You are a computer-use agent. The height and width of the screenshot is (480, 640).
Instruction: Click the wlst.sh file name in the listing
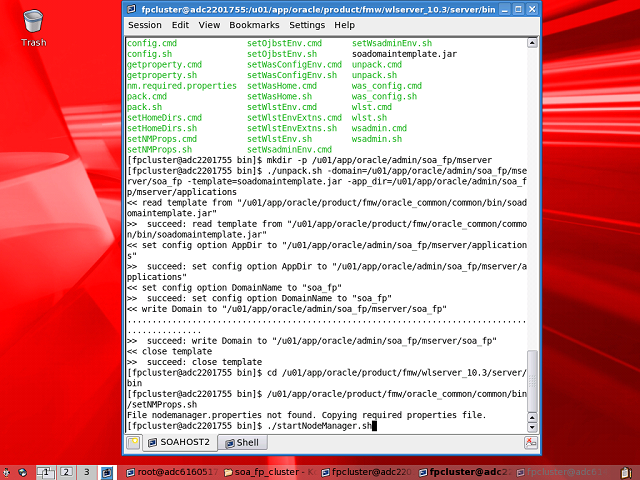369,118
